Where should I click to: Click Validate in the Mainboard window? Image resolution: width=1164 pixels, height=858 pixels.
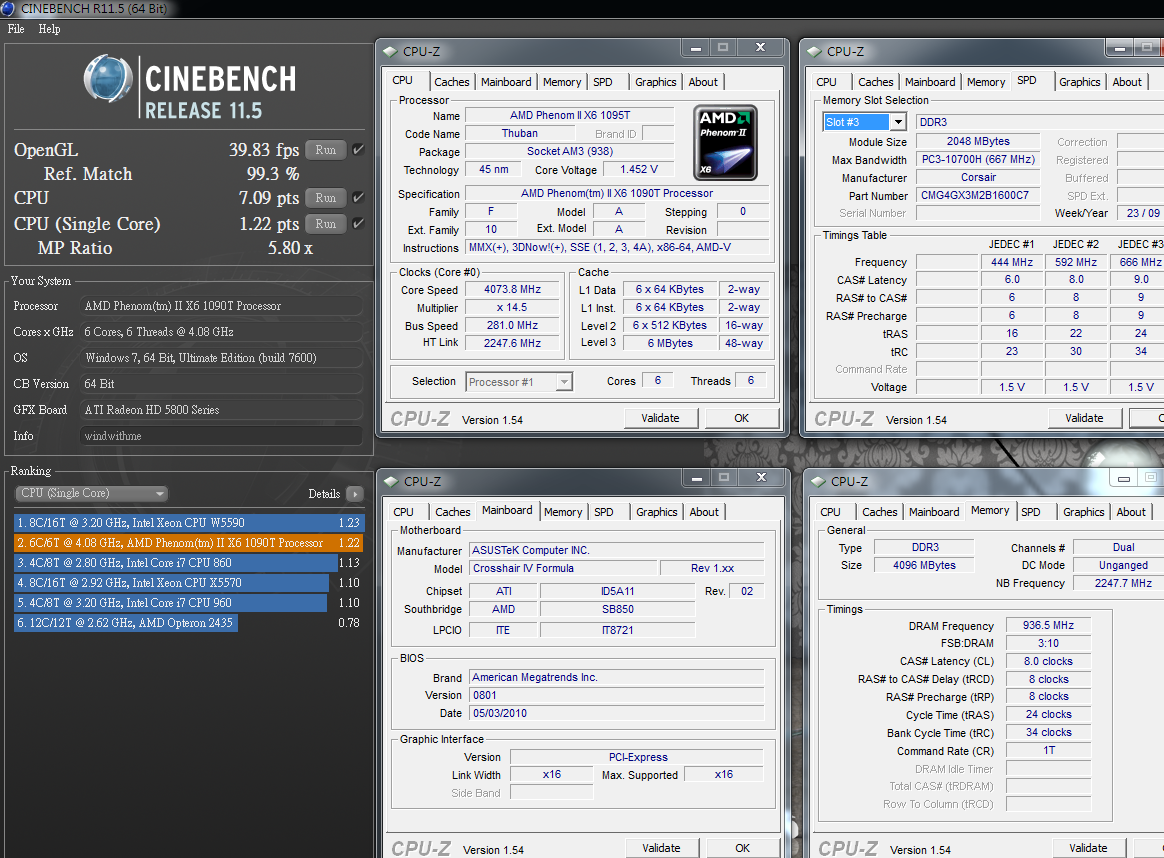pyautogui.click(x=661, y=848)
